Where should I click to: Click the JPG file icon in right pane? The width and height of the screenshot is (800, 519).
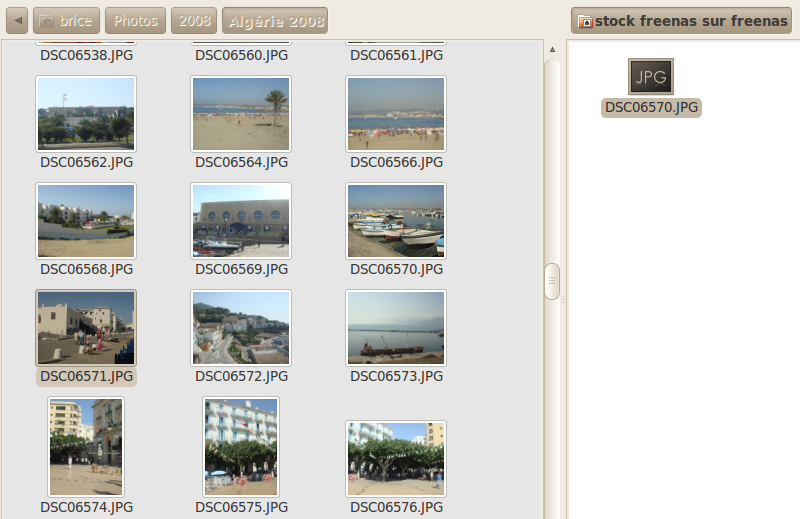[x=651, y=77]
